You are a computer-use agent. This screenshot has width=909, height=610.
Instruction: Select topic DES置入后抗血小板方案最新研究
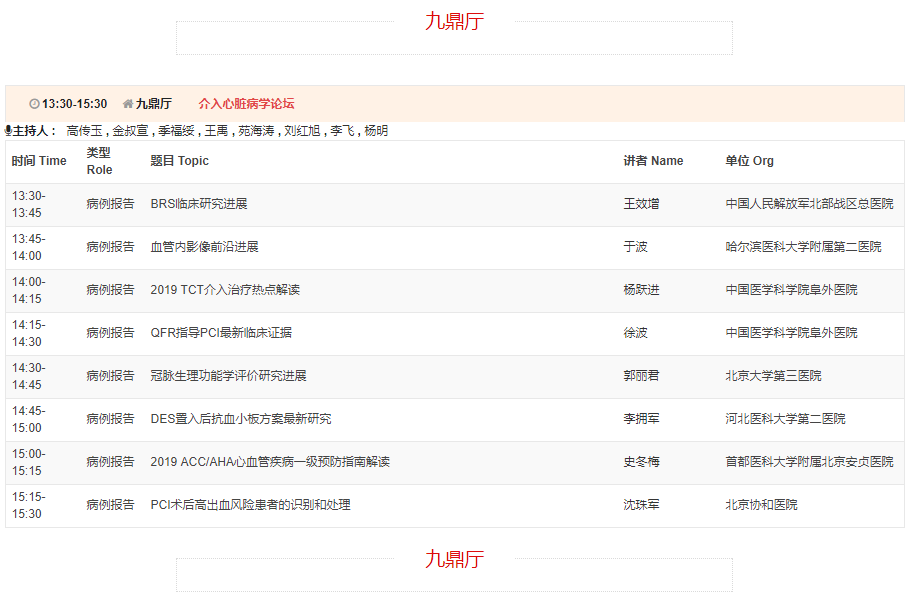click(241, 418)
